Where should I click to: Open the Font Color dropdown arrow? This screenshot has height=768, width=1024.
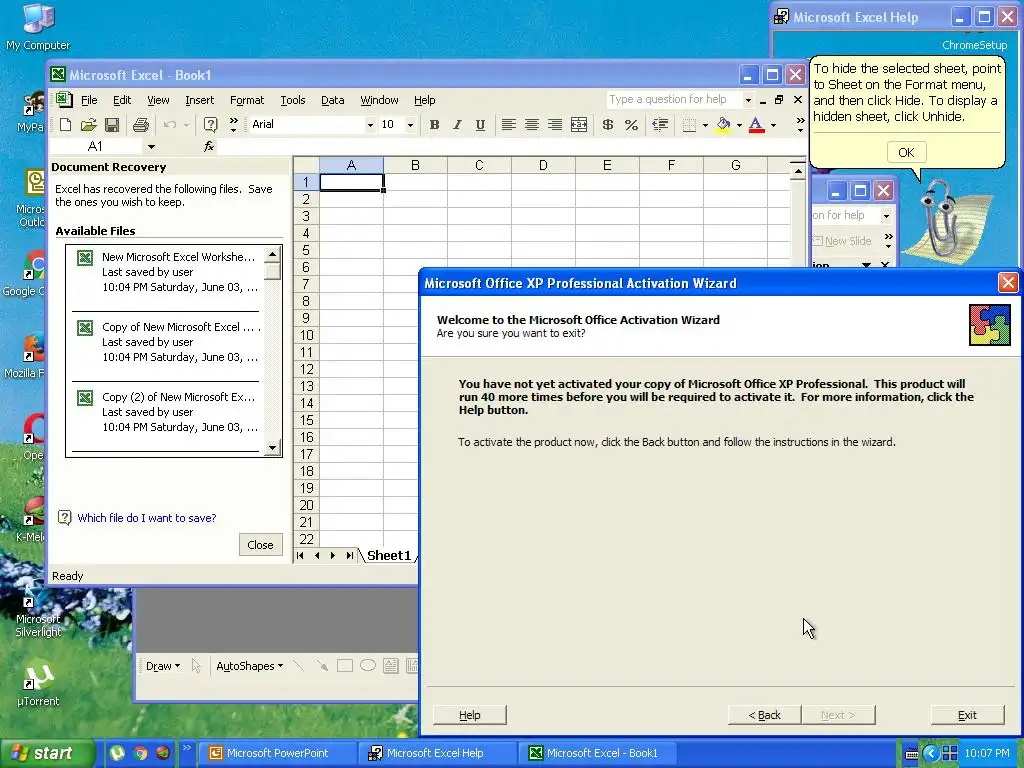point(773,125)
